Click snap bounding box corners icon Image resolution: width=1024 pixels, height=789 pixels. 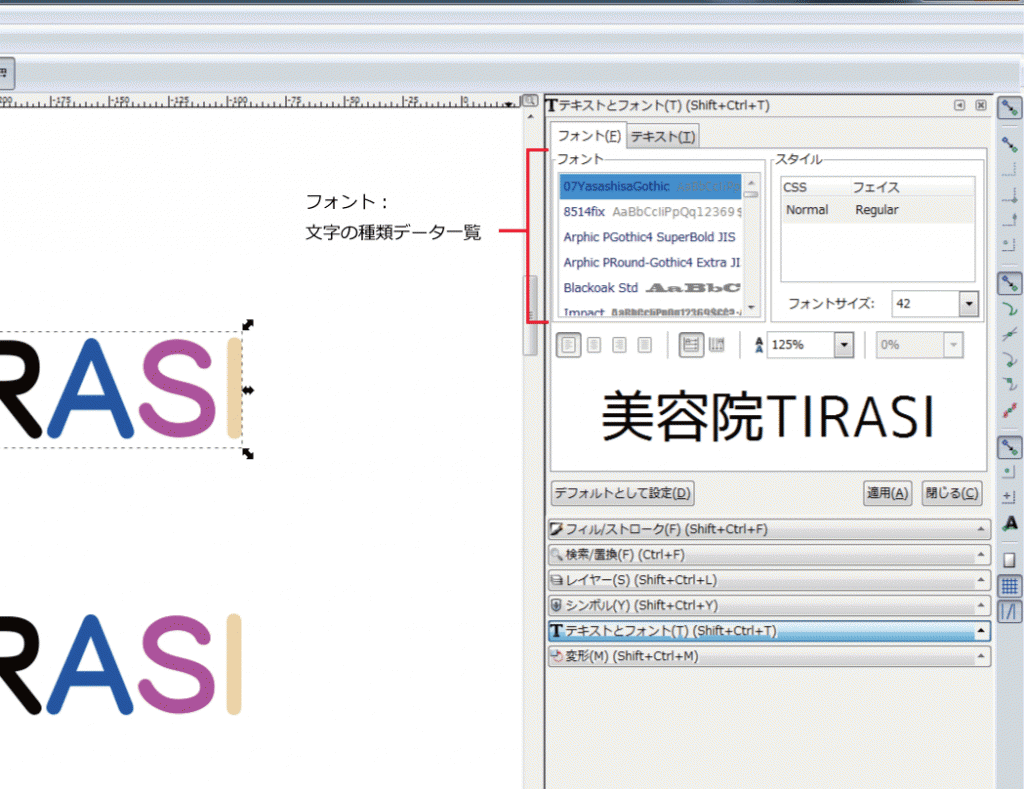click(x=1010, y=195)
